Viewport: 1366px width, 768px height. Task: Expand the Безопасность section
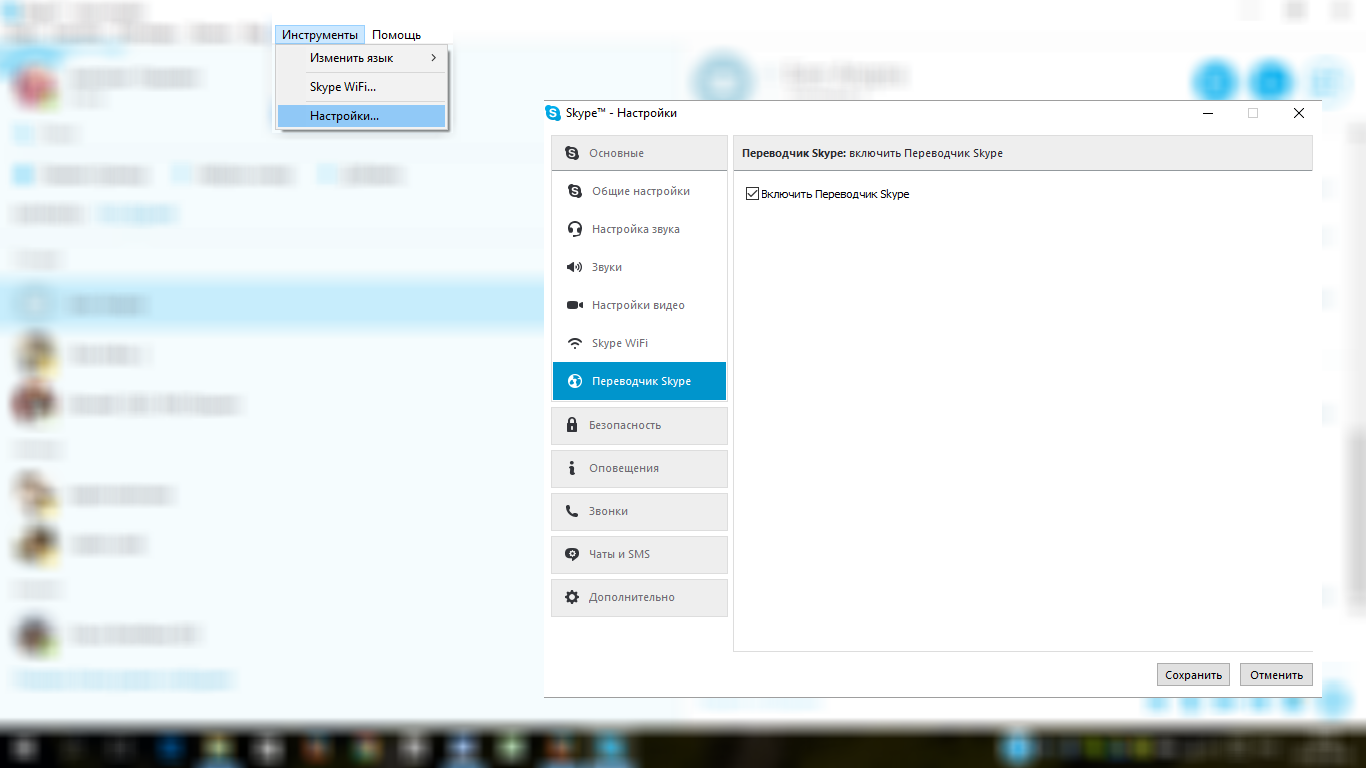639,425
